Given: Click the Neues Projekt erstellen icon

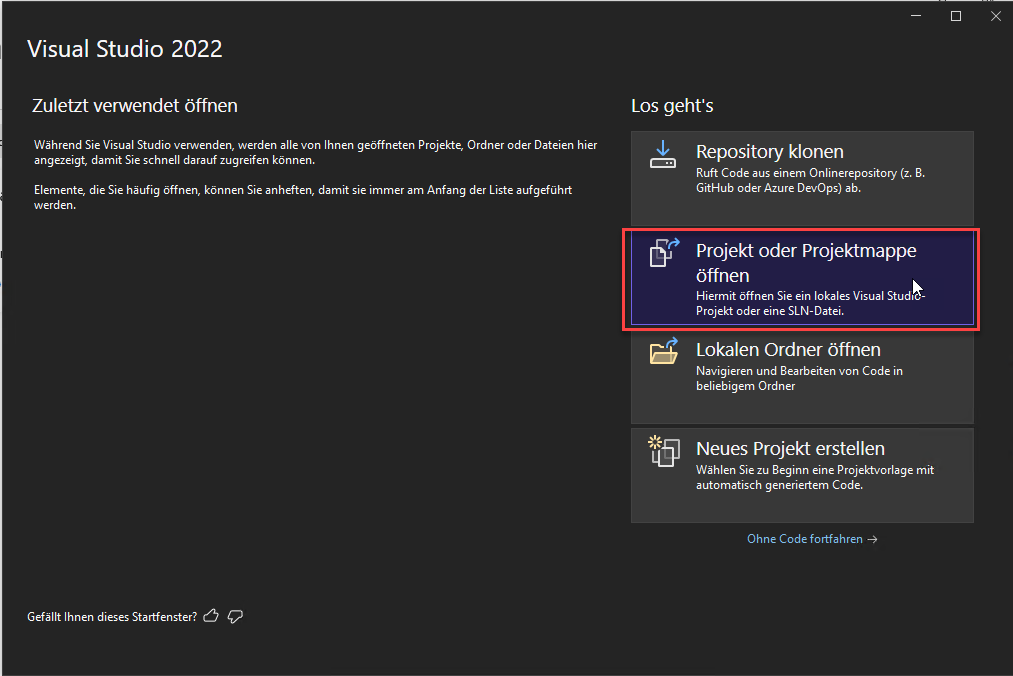Looking at the screenshot, I should tap(663, 450).
